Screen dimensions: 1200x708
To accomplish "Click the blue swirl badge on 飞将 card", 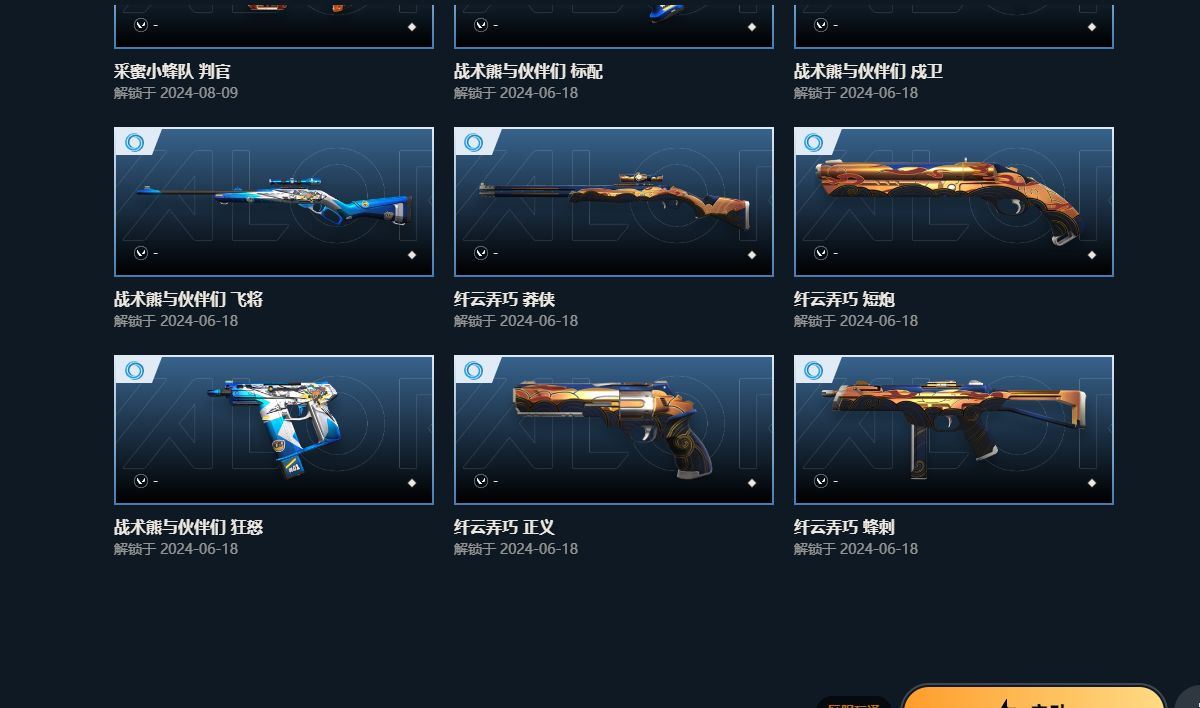I will 135,143.
